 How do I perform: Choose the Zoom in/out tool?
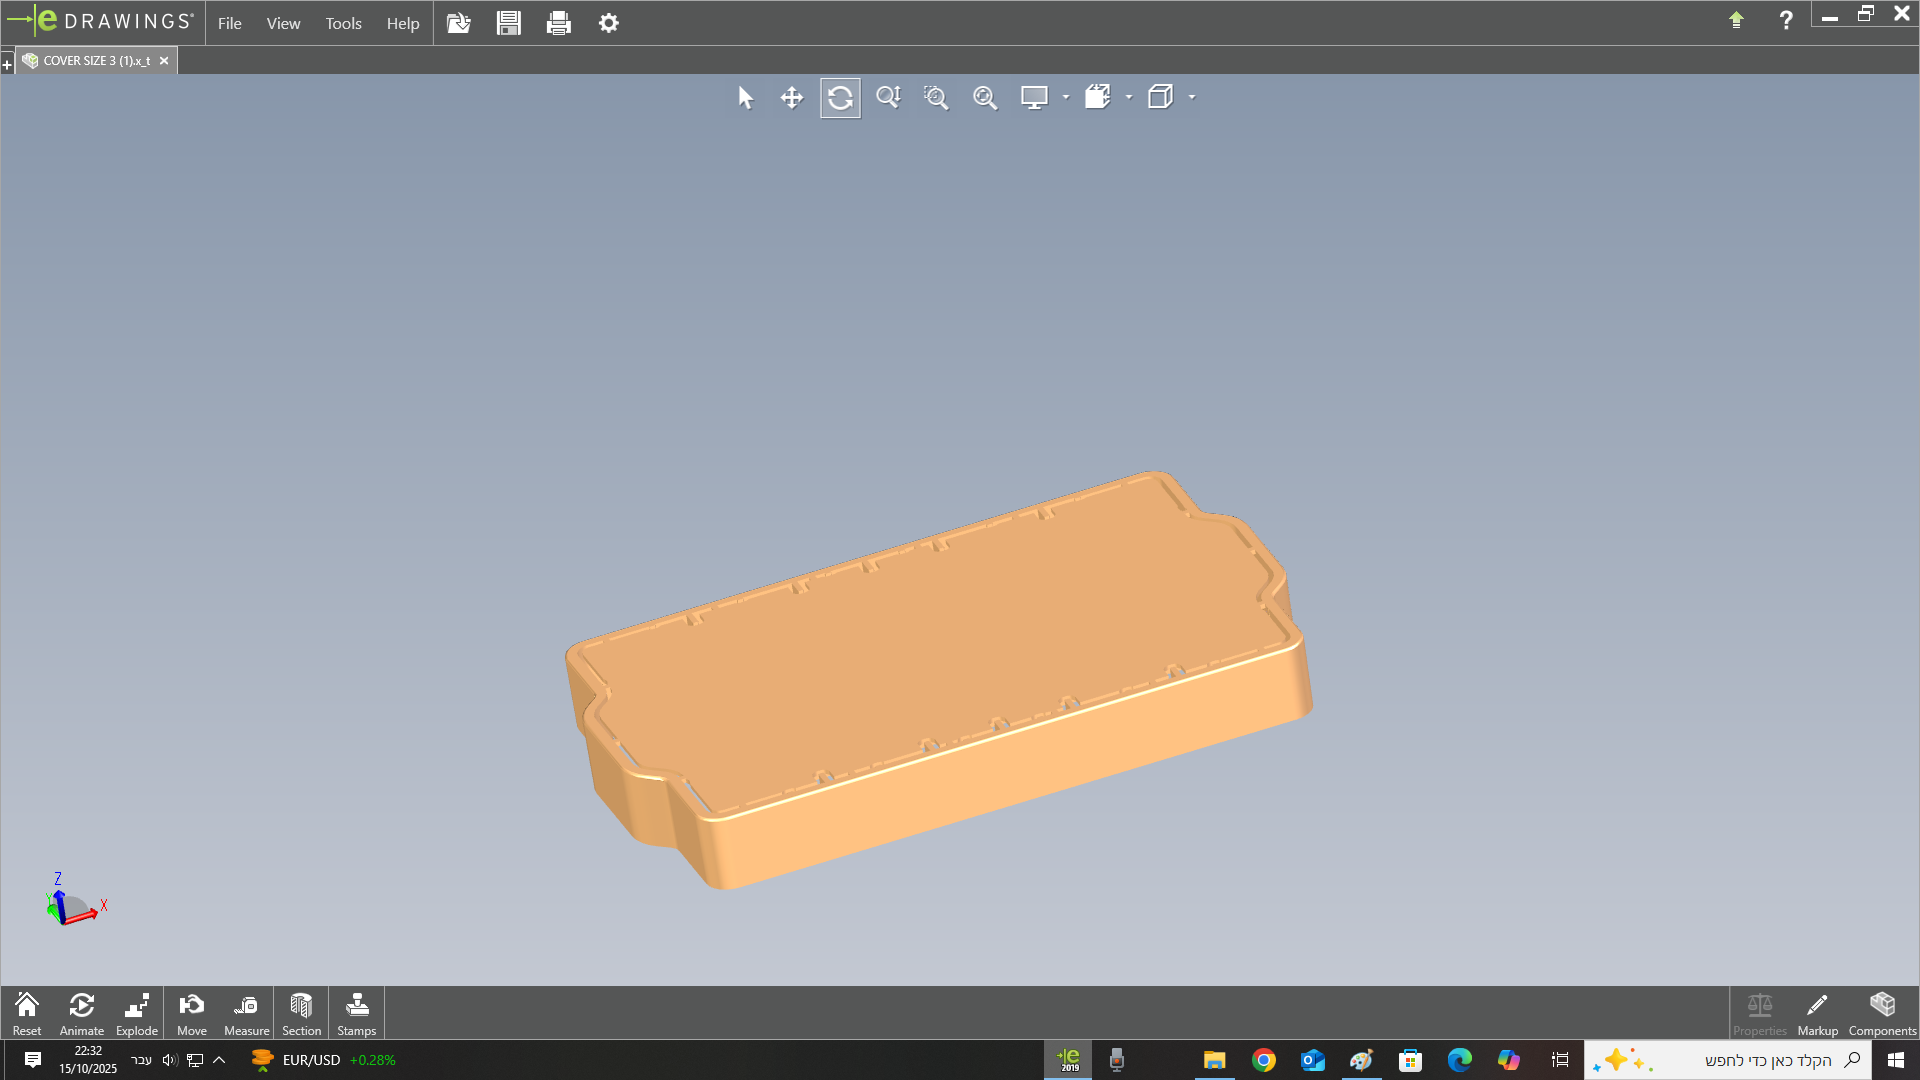pyautogui.click(x=888, y=98)
